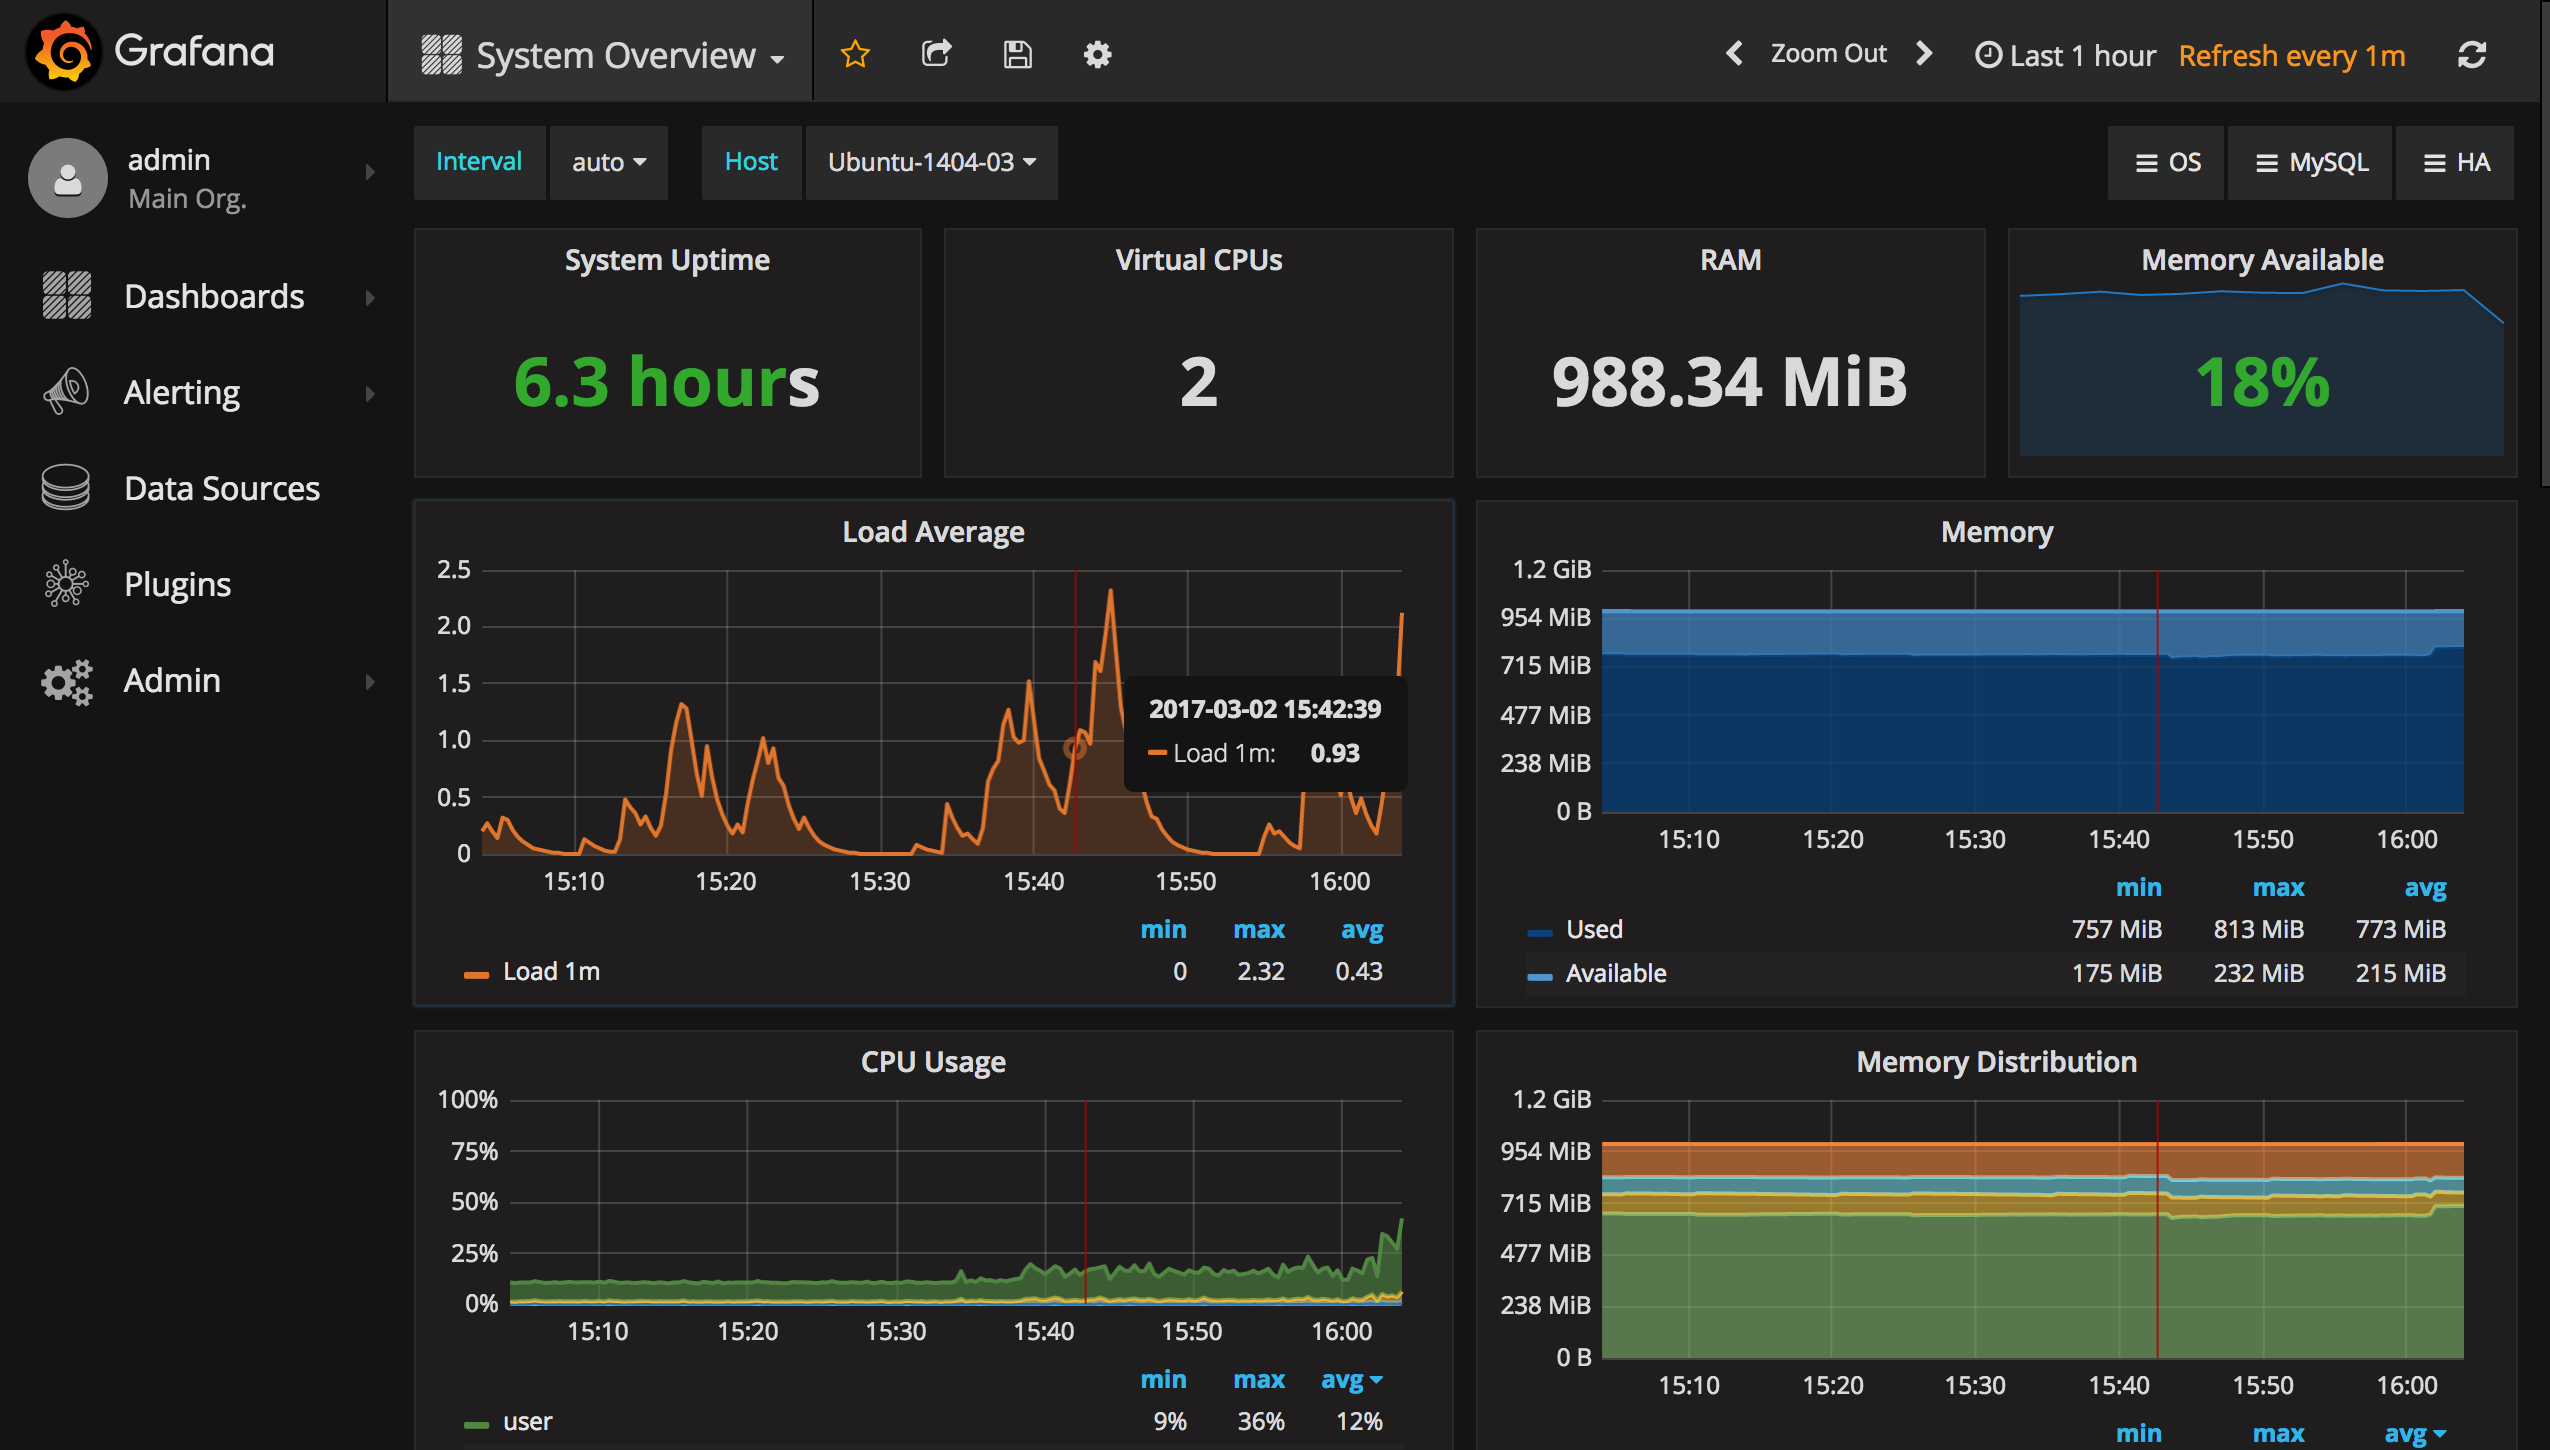The height and width of the screenshot is (1450, 2550).
Task: Expand the Host Ubuntu-1404-03 dropdown
Action: point(928,161)
